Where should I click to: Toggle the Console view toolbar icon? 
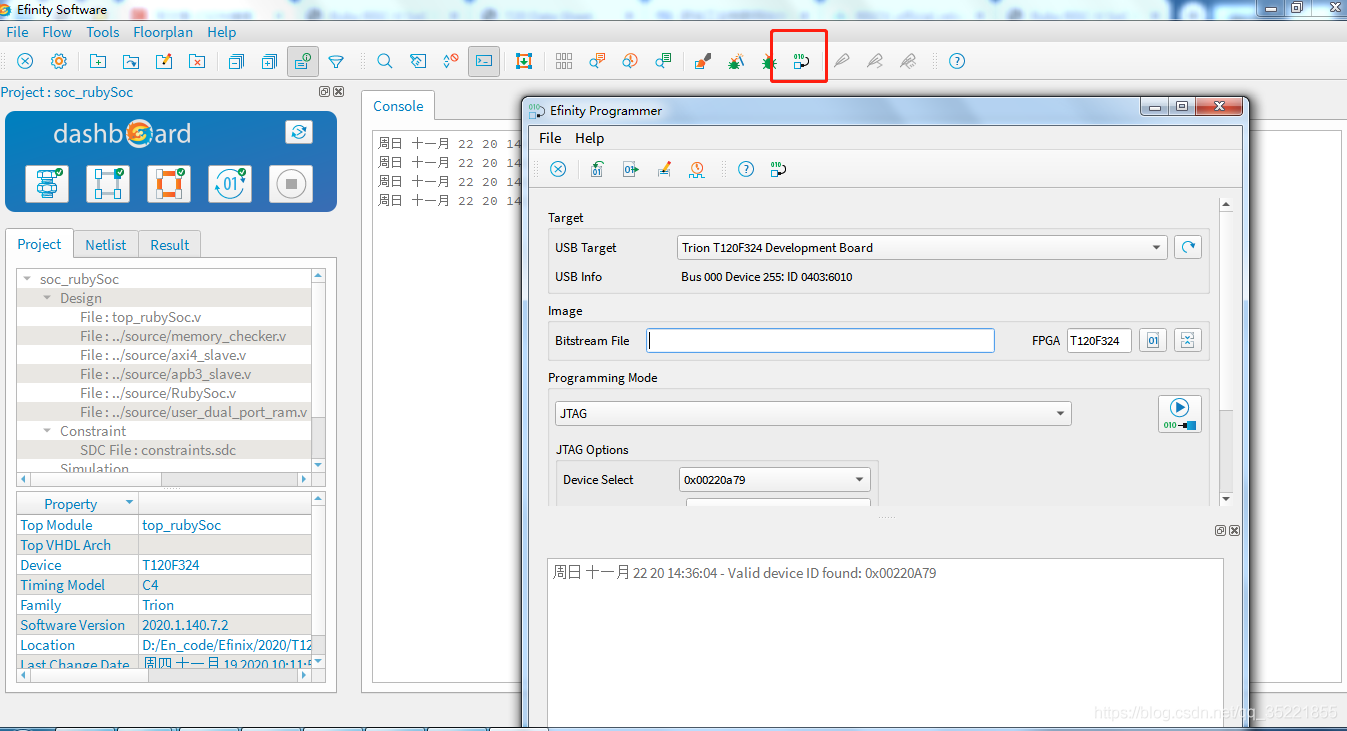[484, 61]
